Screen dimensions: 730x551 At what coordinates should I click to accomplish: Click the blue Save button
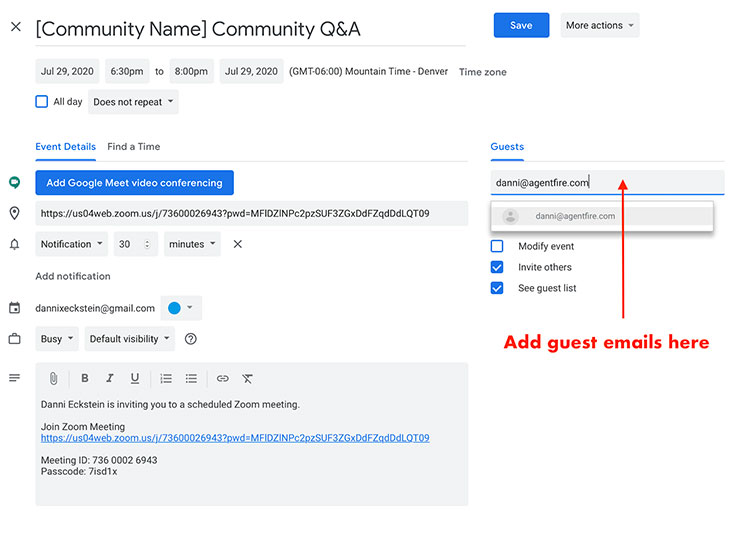click(x=521, y=26)
